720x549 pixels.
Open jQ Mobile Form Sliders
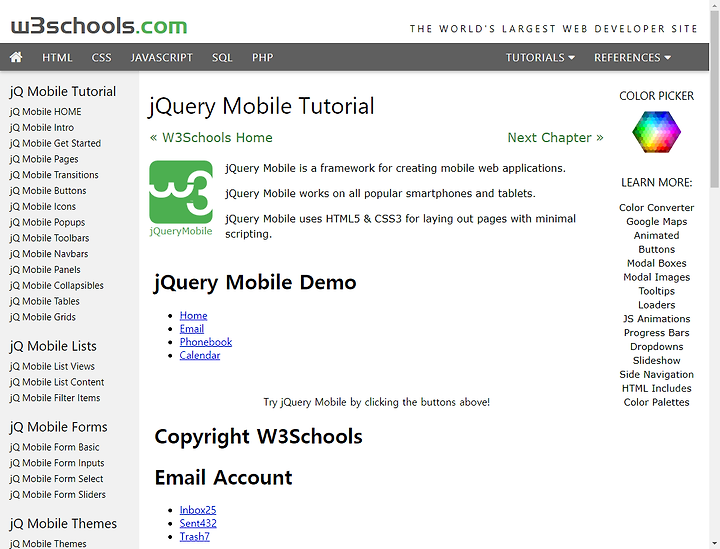[57, 494]
